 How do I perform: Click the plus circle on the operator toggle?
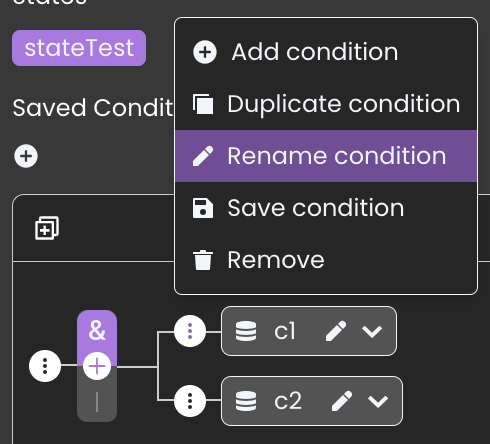[97, 366]
